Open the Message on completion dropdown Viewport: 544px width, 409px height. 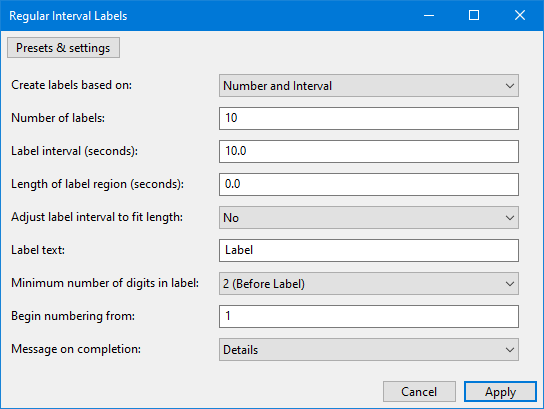tap(369, 349)
